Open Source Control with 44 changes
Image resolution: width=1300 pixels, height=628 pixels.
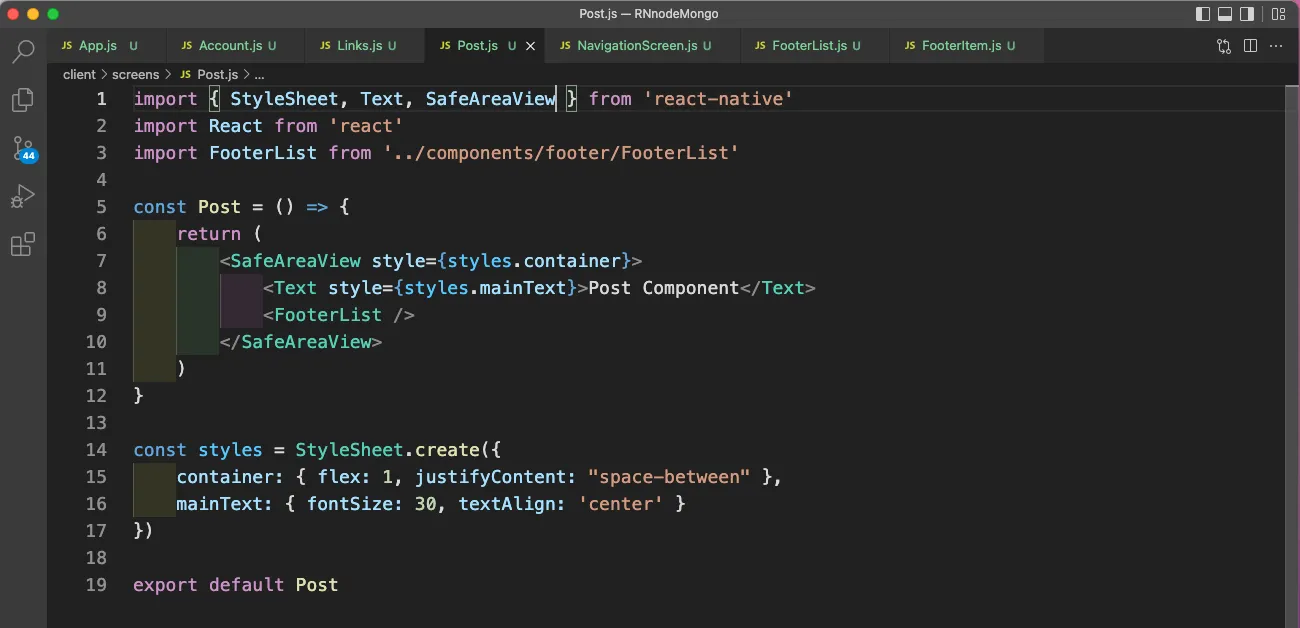pyautogui.click(x=24, y=150)
